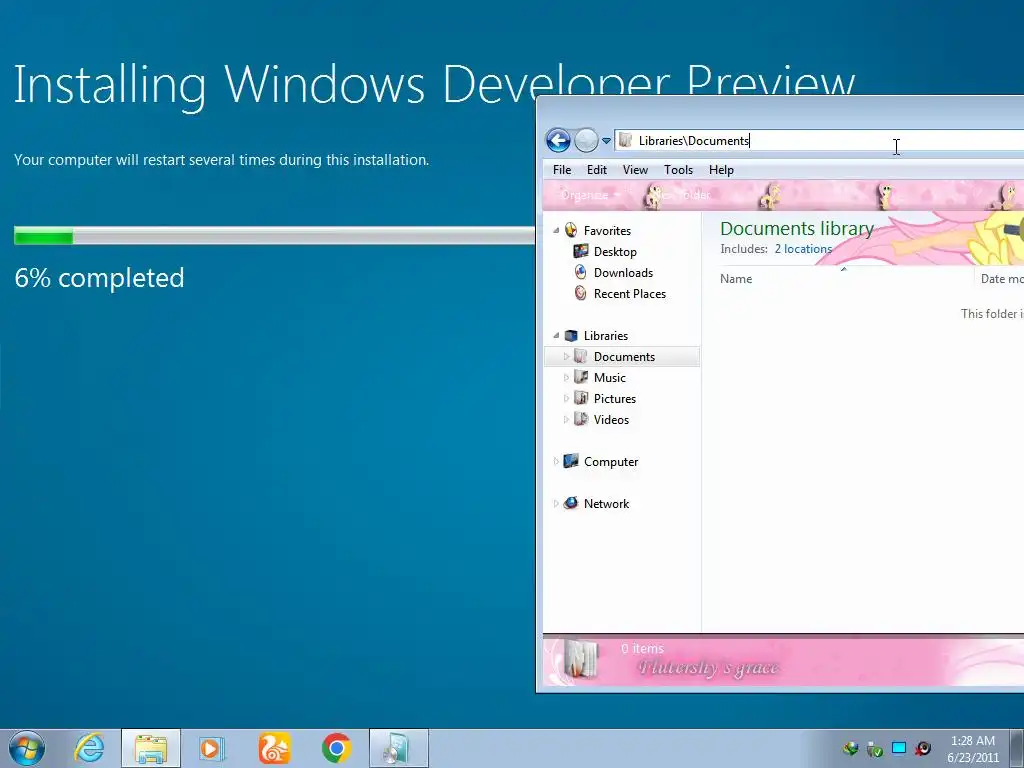Click the Computer icon in navigation pane
Image resolution: width=1024 pixels, height=768 pixels.
pos(571,460)
